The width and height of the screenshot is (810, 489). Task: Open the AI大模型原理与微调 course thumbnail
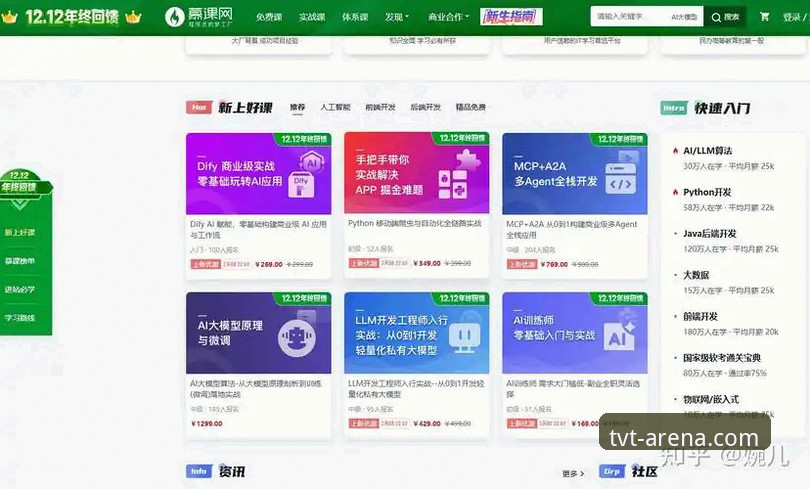click(x=258, y=333)
